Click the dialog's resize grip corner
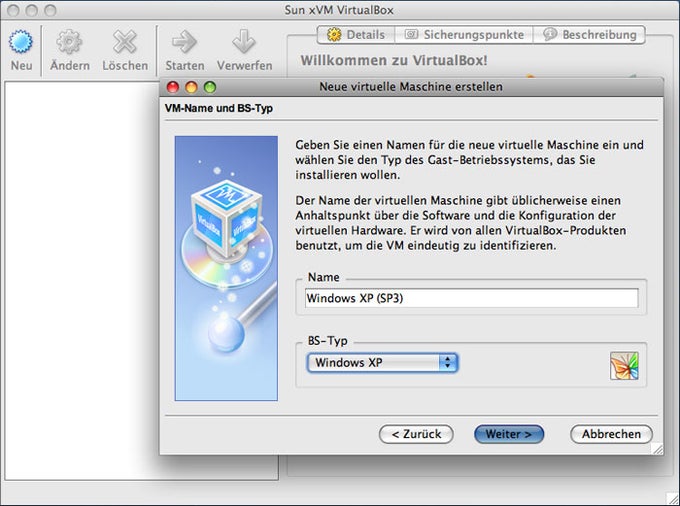The image size is (680, 506). point(658,449)
